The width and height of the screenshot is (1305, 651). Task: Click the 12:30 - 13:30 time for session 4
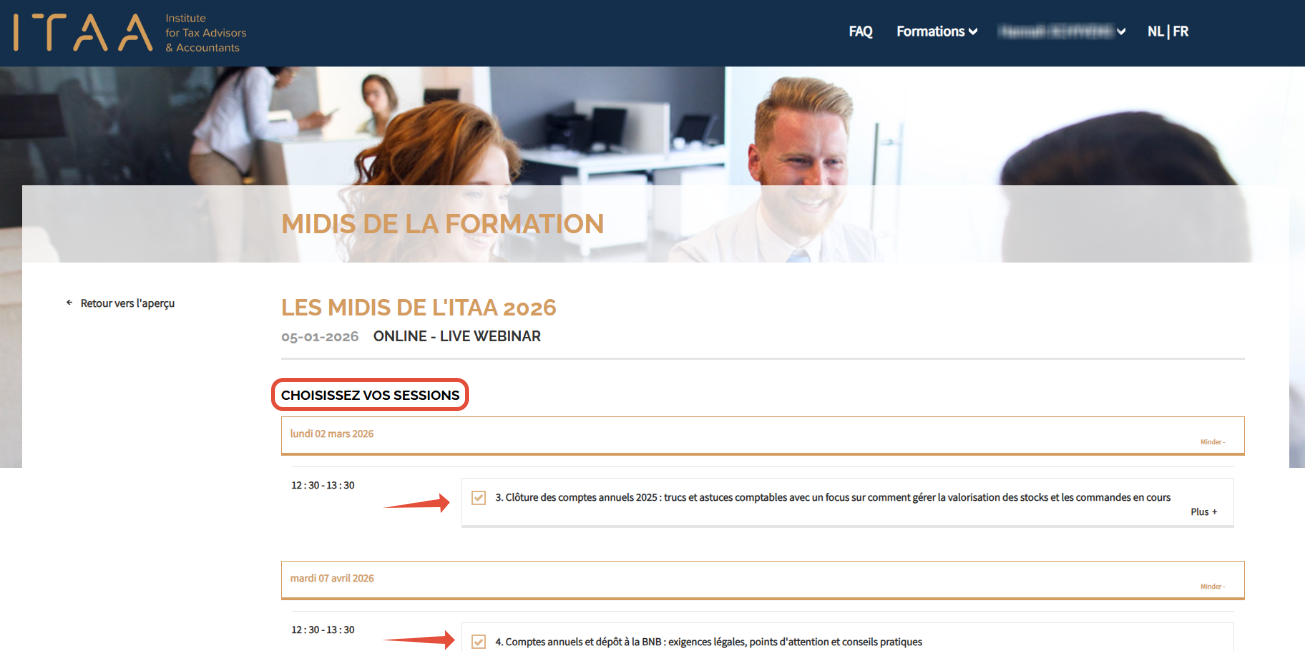click(323, 630)
